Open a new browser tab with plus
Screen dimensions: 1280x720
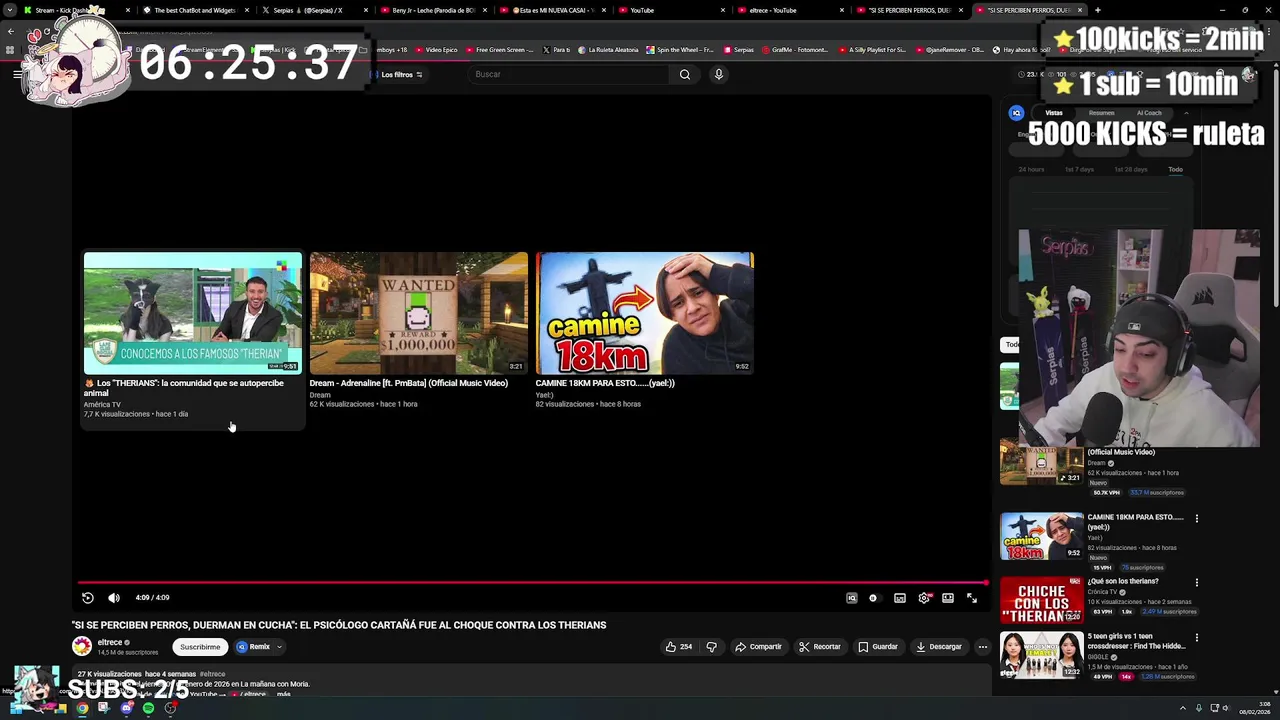click(1098, 10)
